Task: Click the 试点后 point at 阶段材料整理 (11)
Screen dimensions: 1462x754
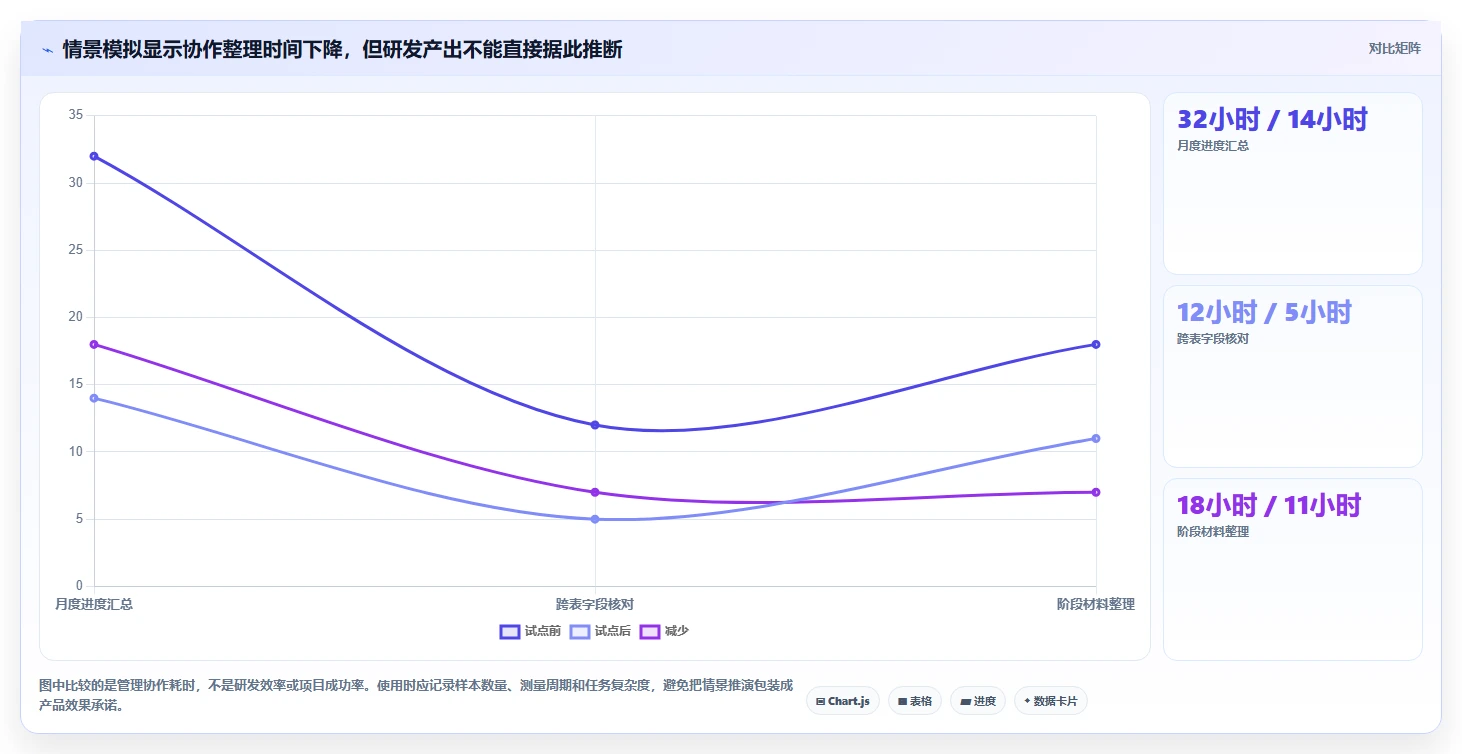Action: pos(1096,438)
